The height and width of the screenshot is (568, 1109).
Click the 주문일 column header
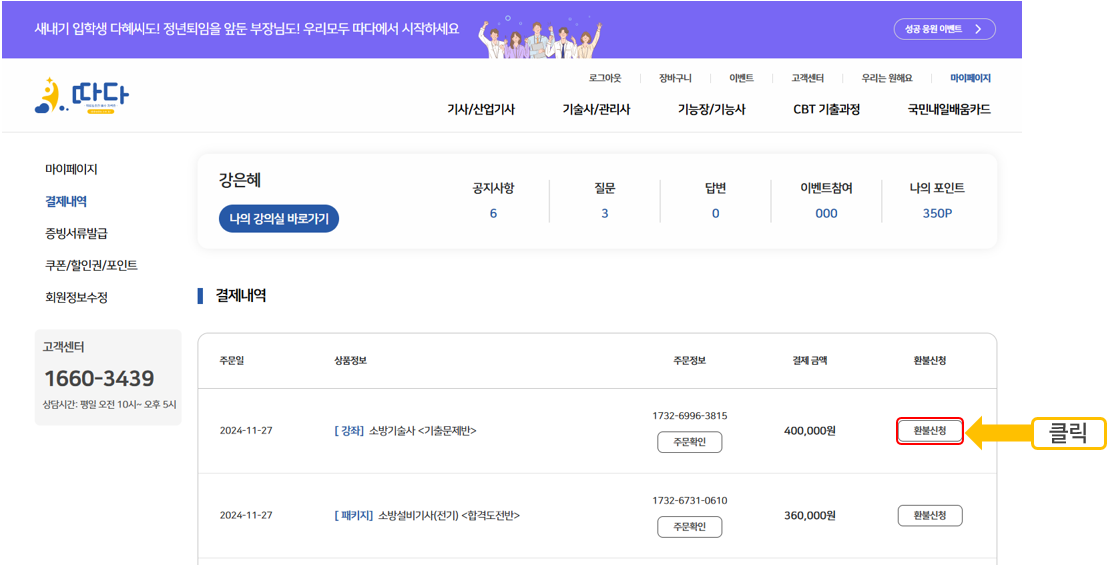tap(232, 361)
